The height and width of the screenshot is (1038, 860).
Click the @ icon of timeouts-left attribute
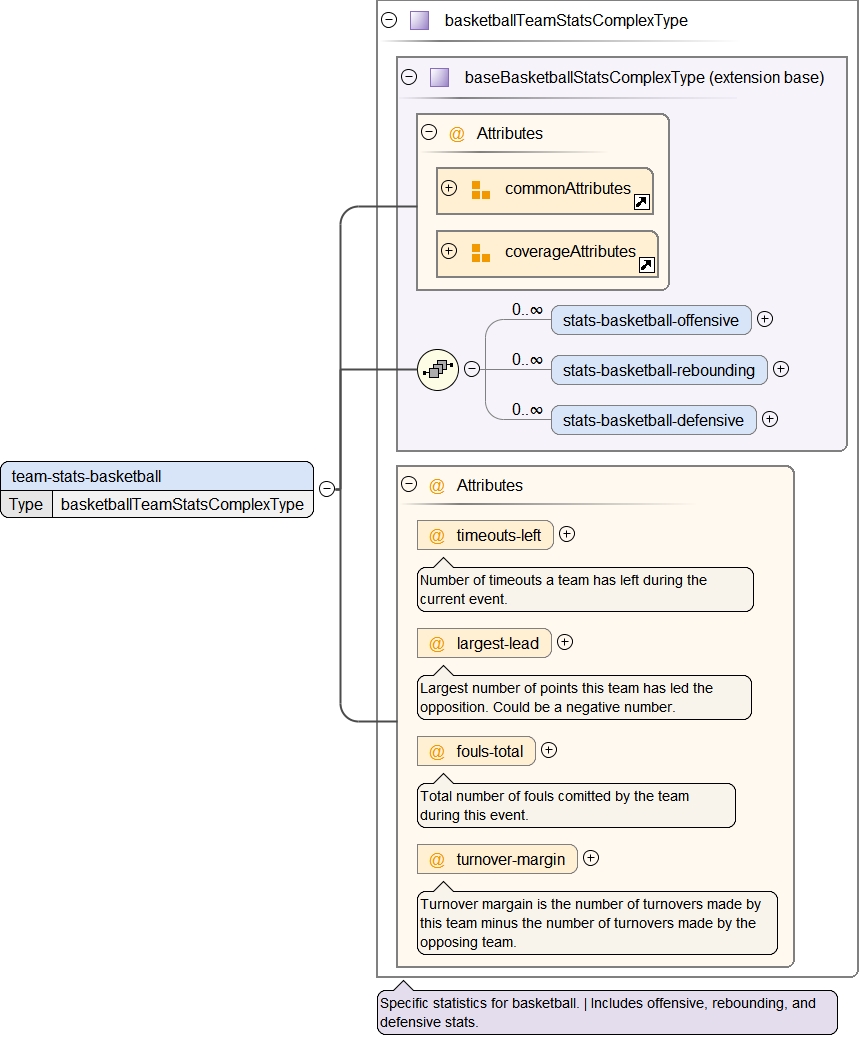pyautogui.click(x=437, y=536)
